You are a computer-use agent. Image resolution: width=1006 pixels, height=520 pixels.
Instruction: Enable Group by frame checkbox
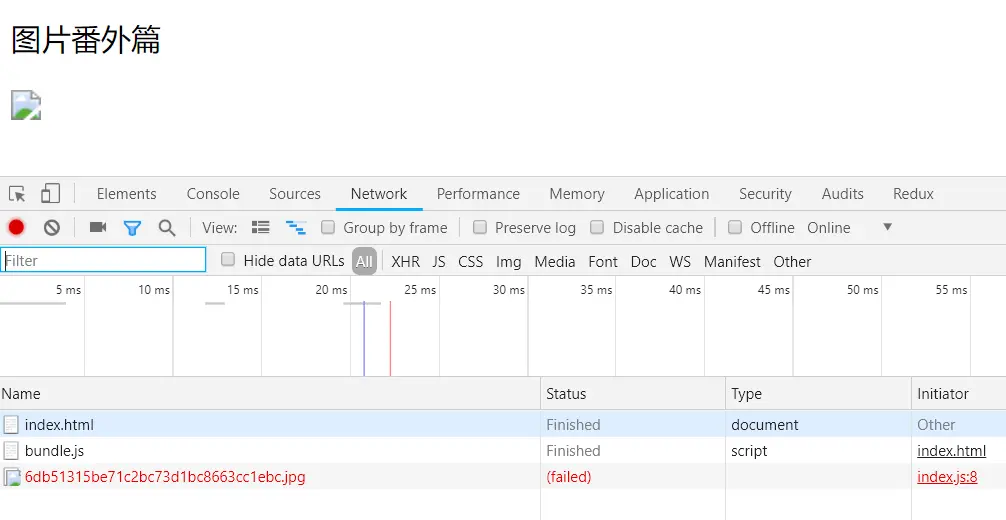click(328, 227)
